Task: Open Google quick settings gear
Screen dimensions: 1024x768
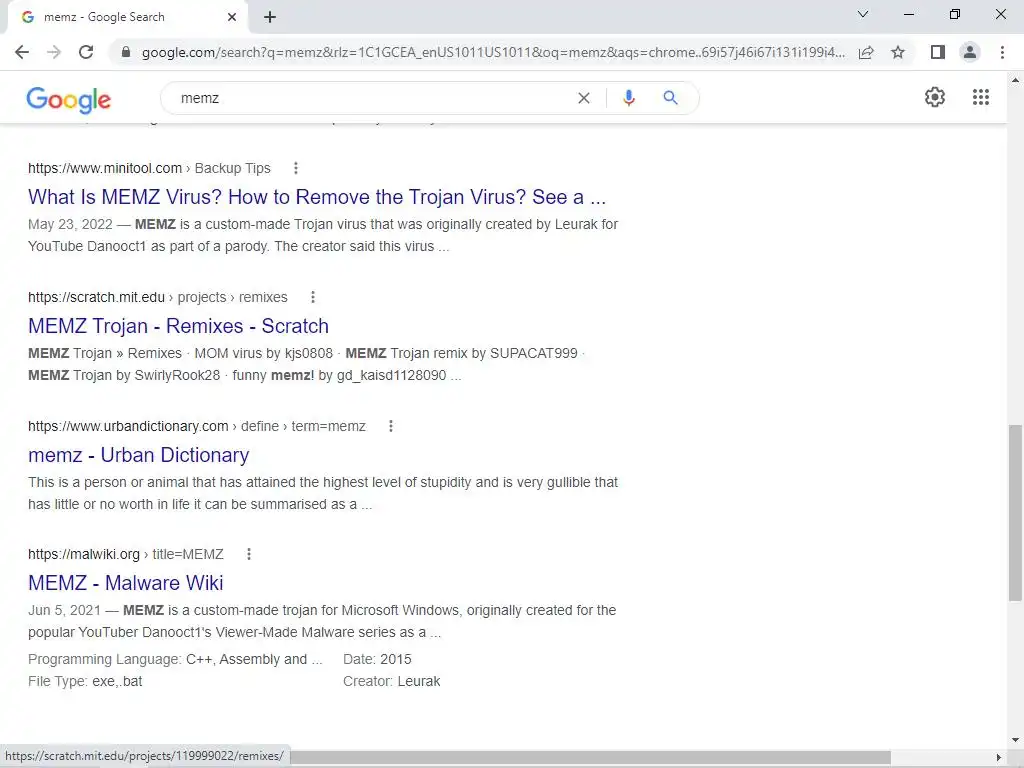Action: [x=935, y=97]
